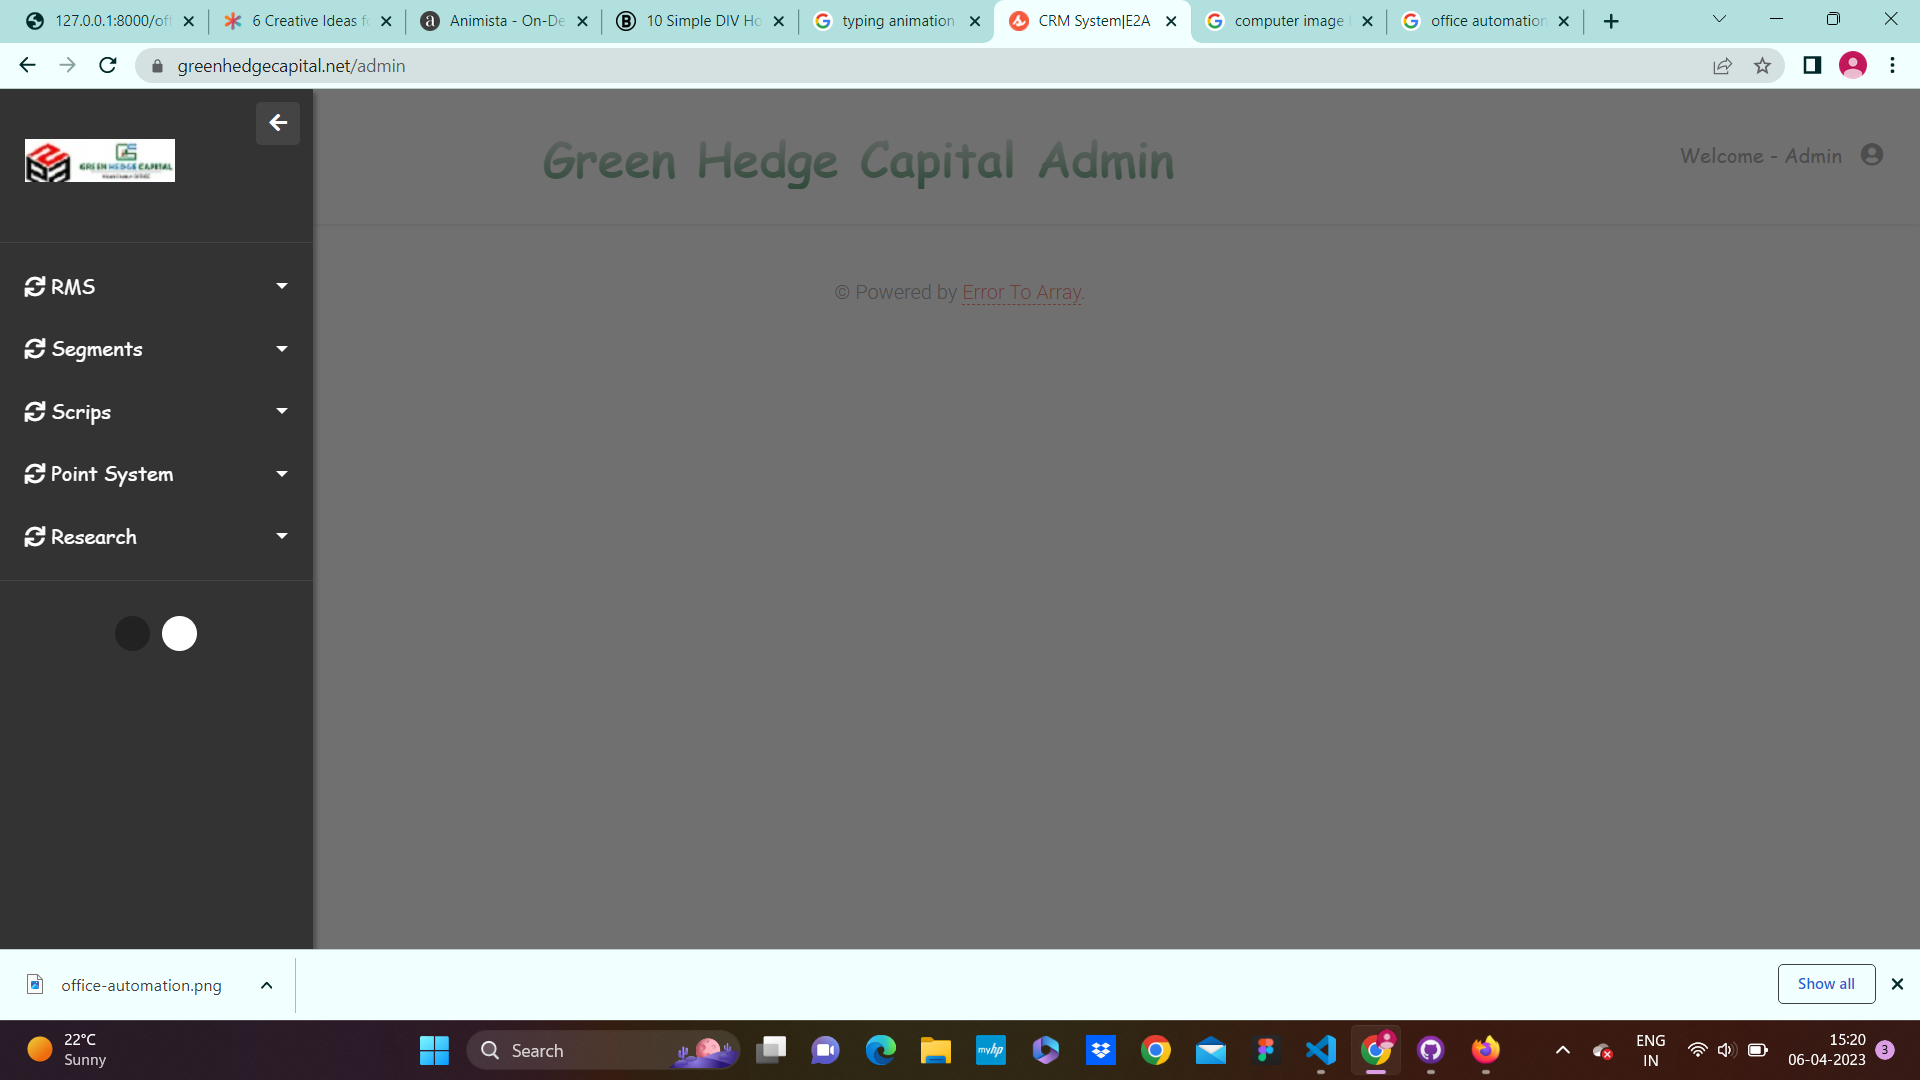The width and height of the screenshot is (1920, 1080).
Task: Click the Segments sync icon
Action: (35, 349)
